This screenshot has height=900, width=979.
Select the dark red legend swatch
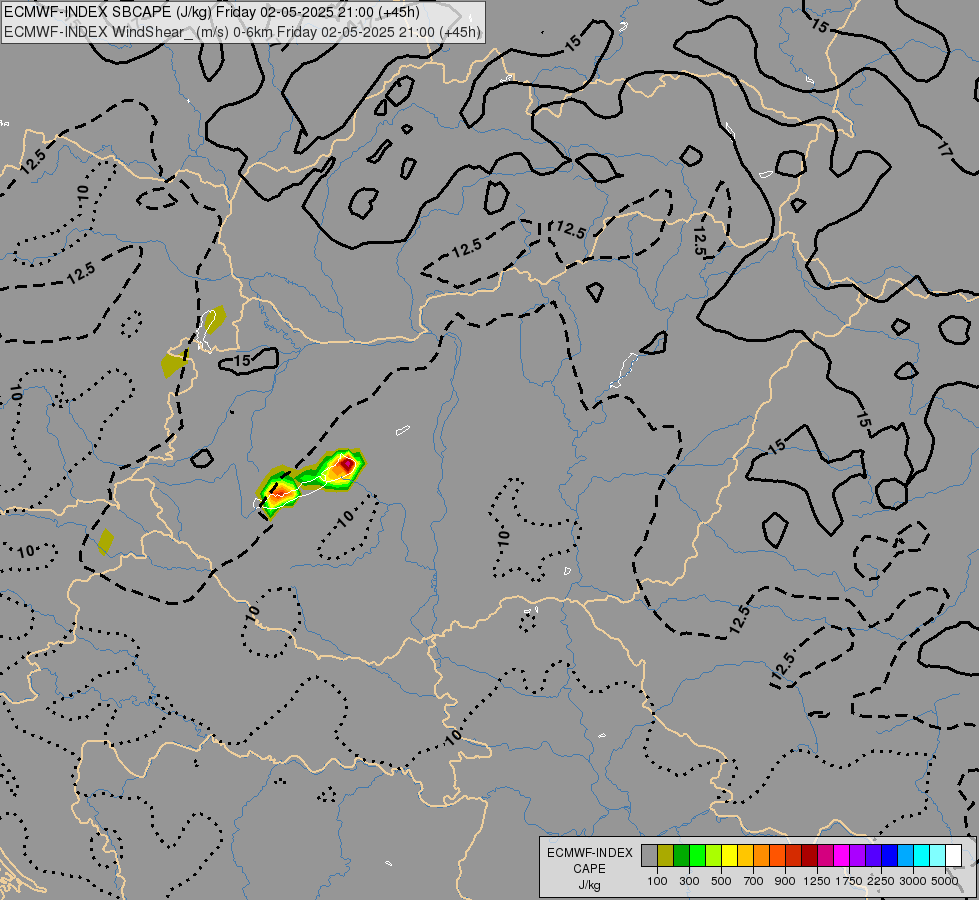click(x=810, y=856)
